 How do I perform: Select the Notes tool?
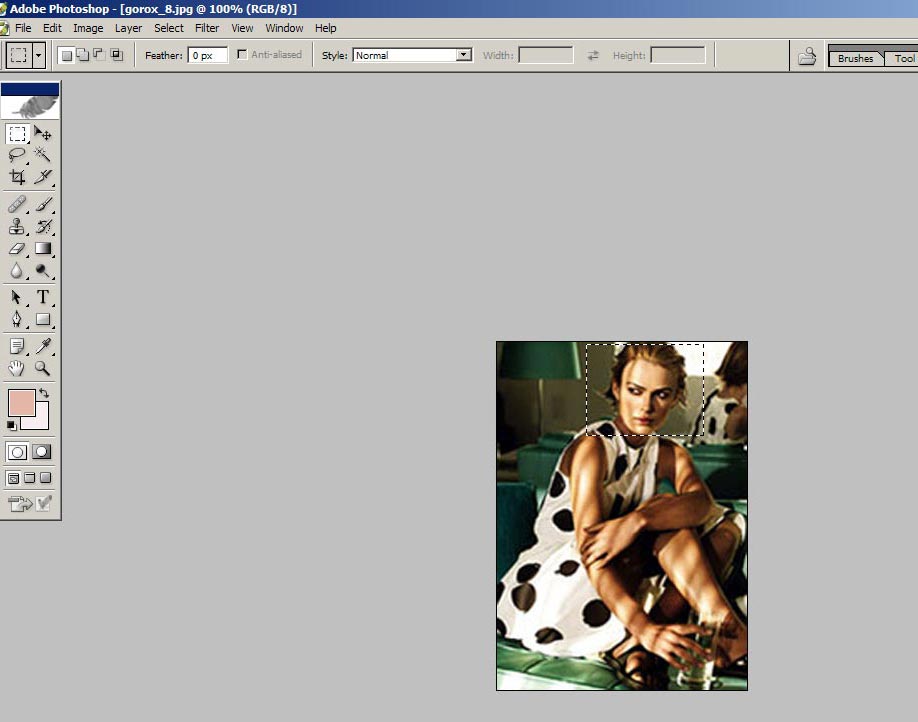pyautogui.click(x=17, y=346)
